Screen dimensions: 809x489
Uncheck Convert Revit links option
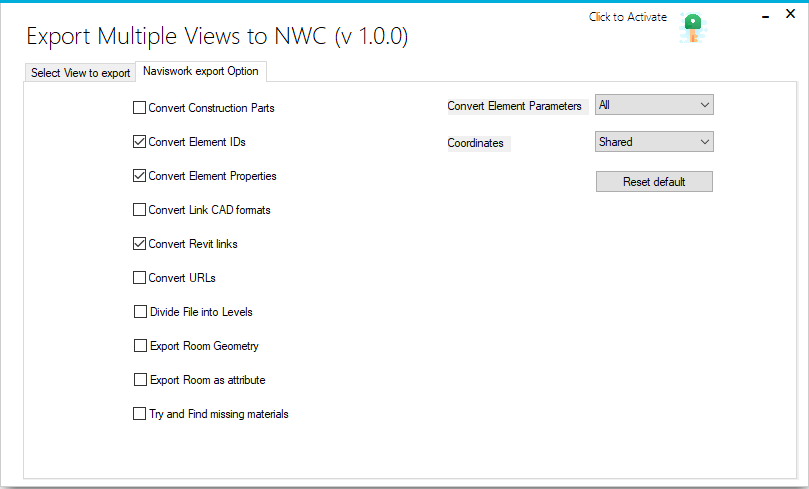pyautogui.click(x=139, y=244)
